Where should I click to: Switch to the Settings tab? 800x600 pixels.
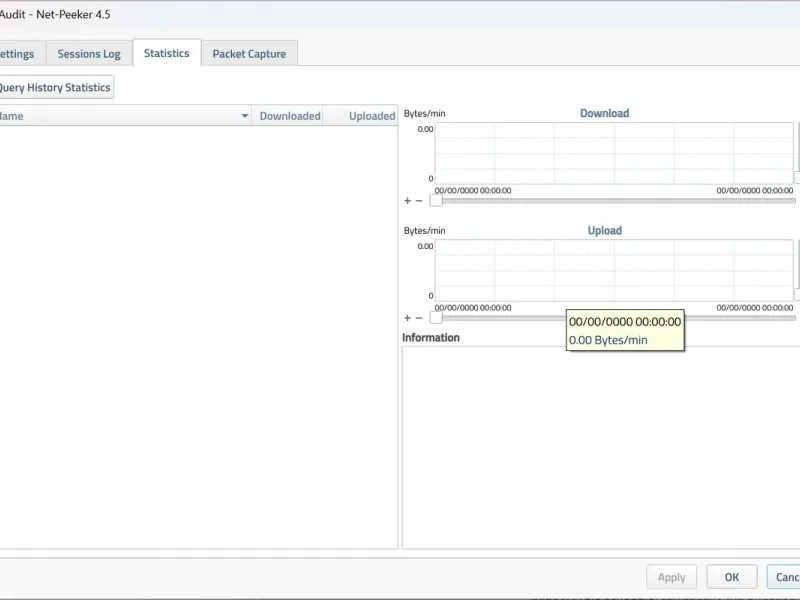point(18,54)
